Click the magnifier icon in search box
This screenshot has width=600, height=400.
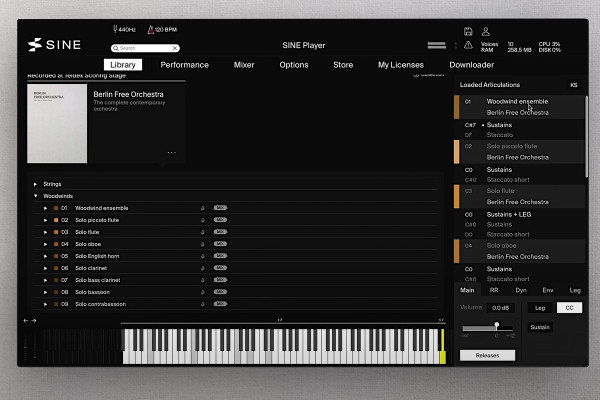coord(116,48)
